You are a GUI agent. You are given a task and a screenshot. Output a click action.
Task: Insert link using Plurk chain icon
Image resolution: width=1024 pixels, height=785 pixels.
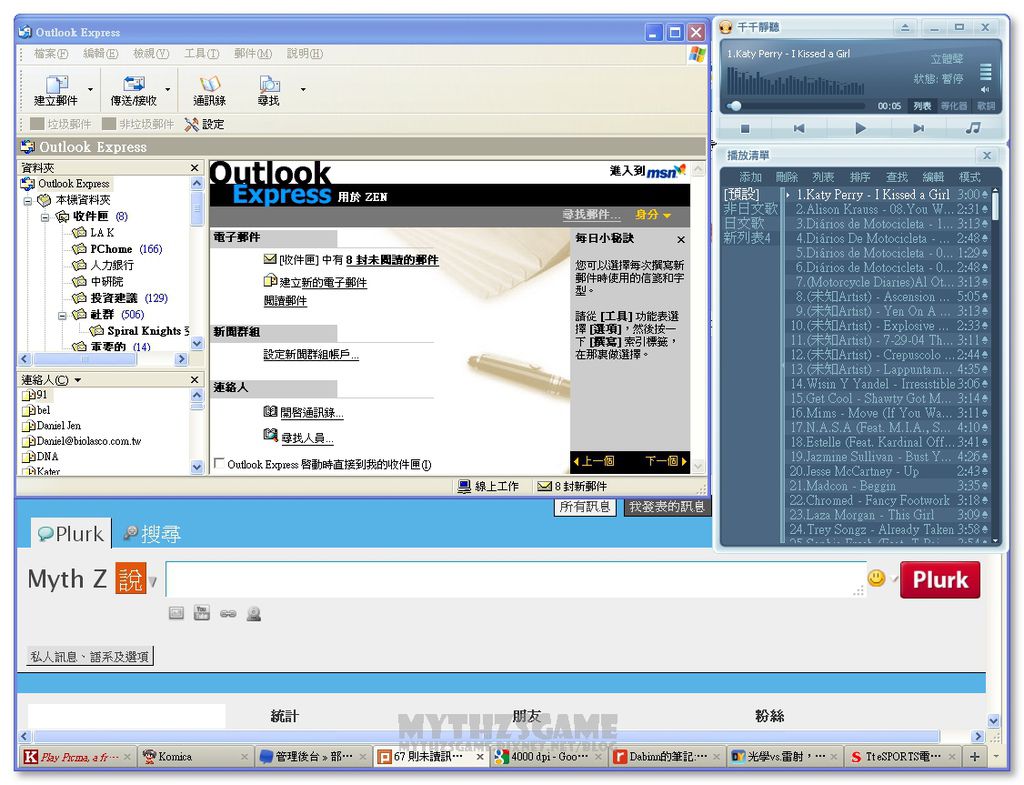[228, 614]
